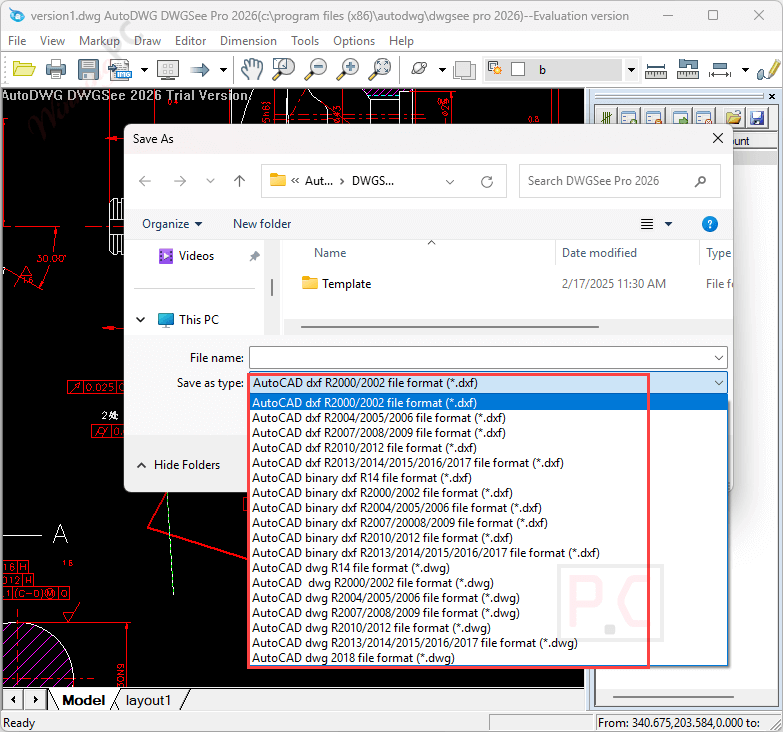Expand the layer selector dropdown
Viewport: 783px width, 732px height.
point(631,70)
